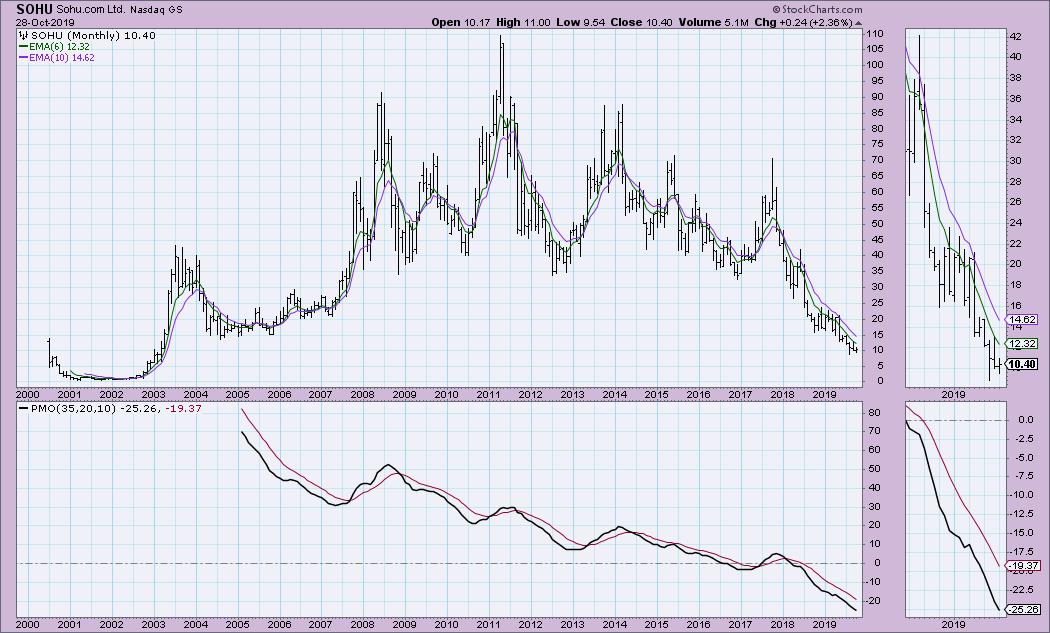
Task: Click the 2014 year label under the PMO chart
Action: (615, 624)
